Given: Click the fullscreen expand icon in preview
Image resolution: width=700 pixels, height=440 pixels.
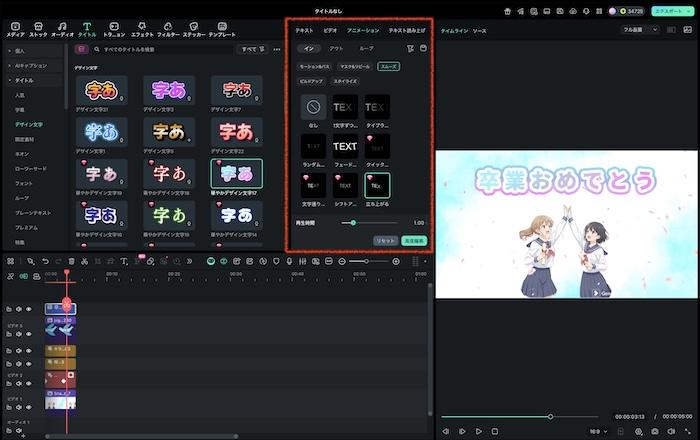Looking at the screenshot, I should click(688, 432).
